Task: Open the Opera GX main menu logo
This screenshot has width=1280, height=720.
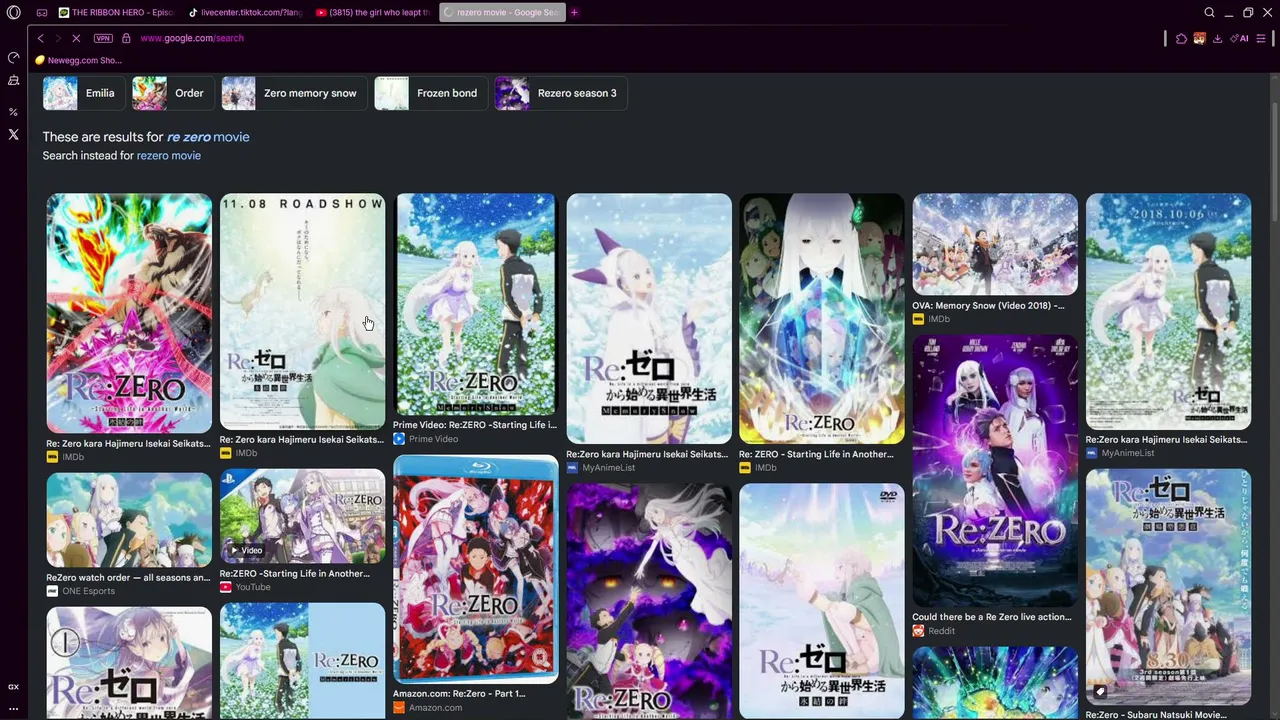Action: pyautogui.click(x=13, y=12)
